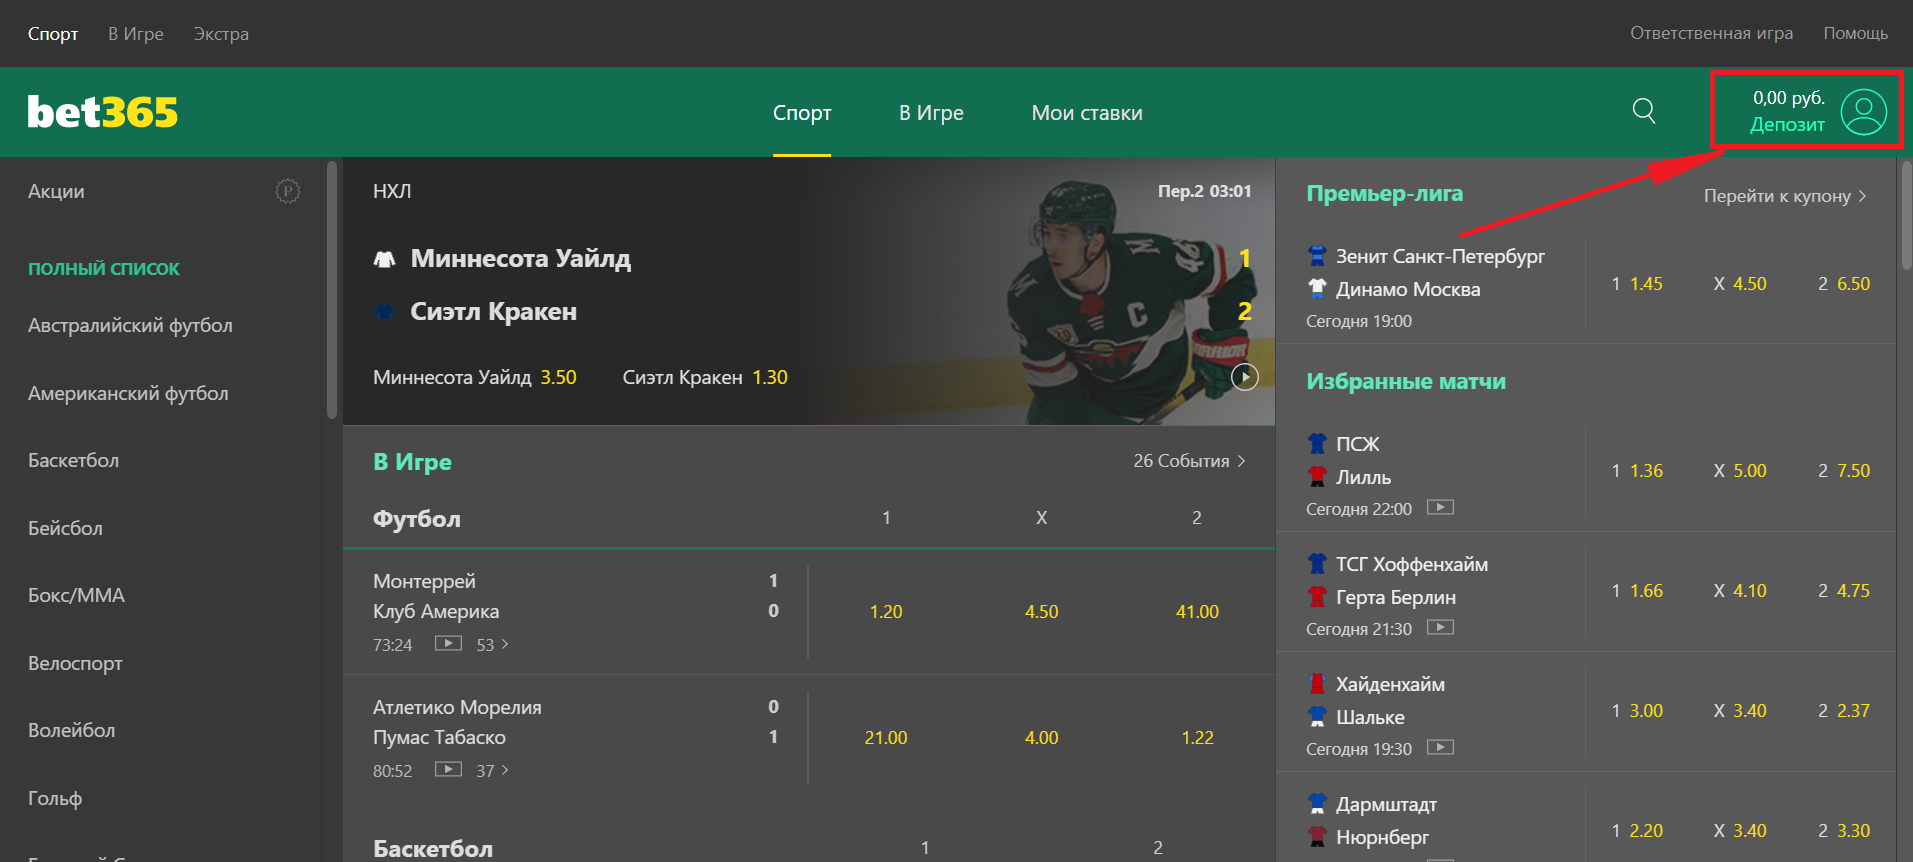Click the Шальке jersey icon

[1317, 717]
